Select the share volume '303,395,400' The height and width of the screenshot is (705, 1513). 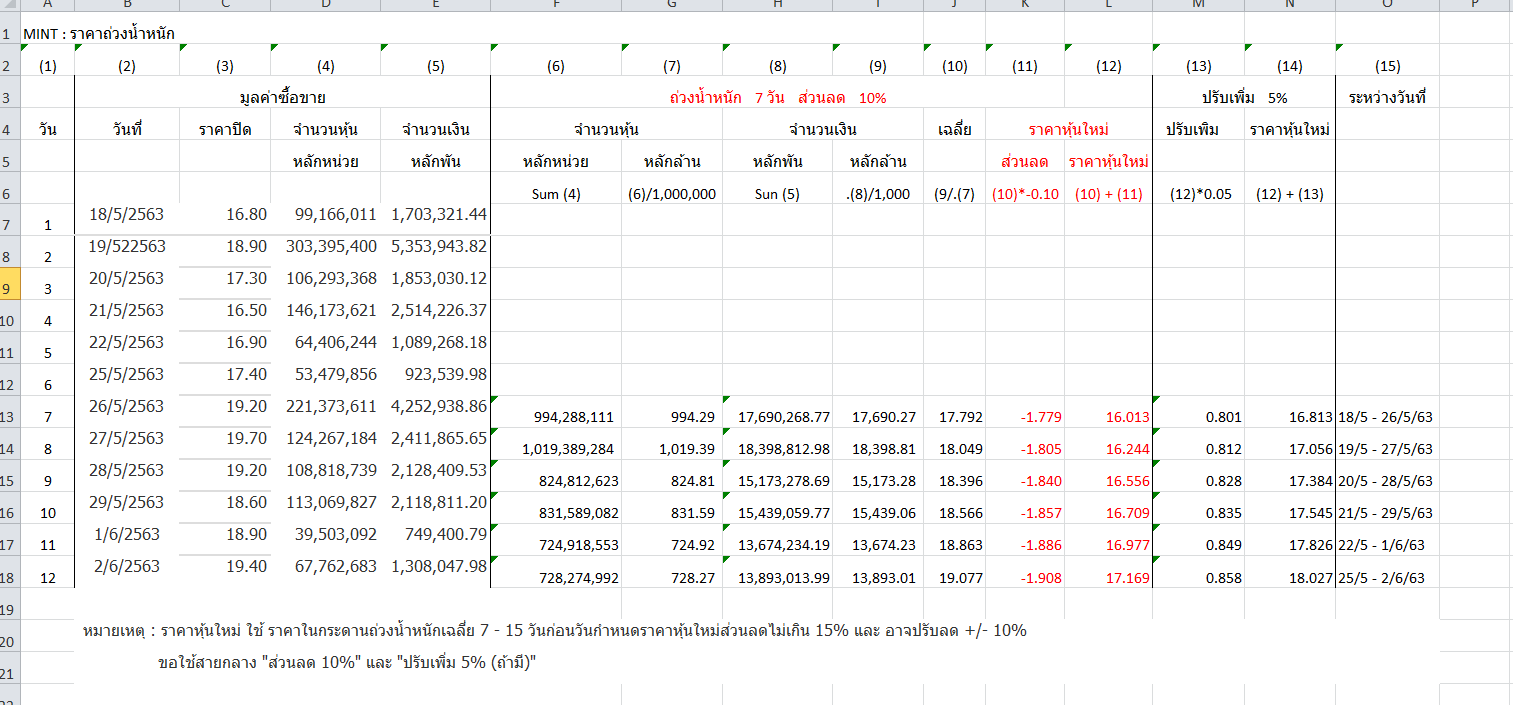[x=331, y=246]
